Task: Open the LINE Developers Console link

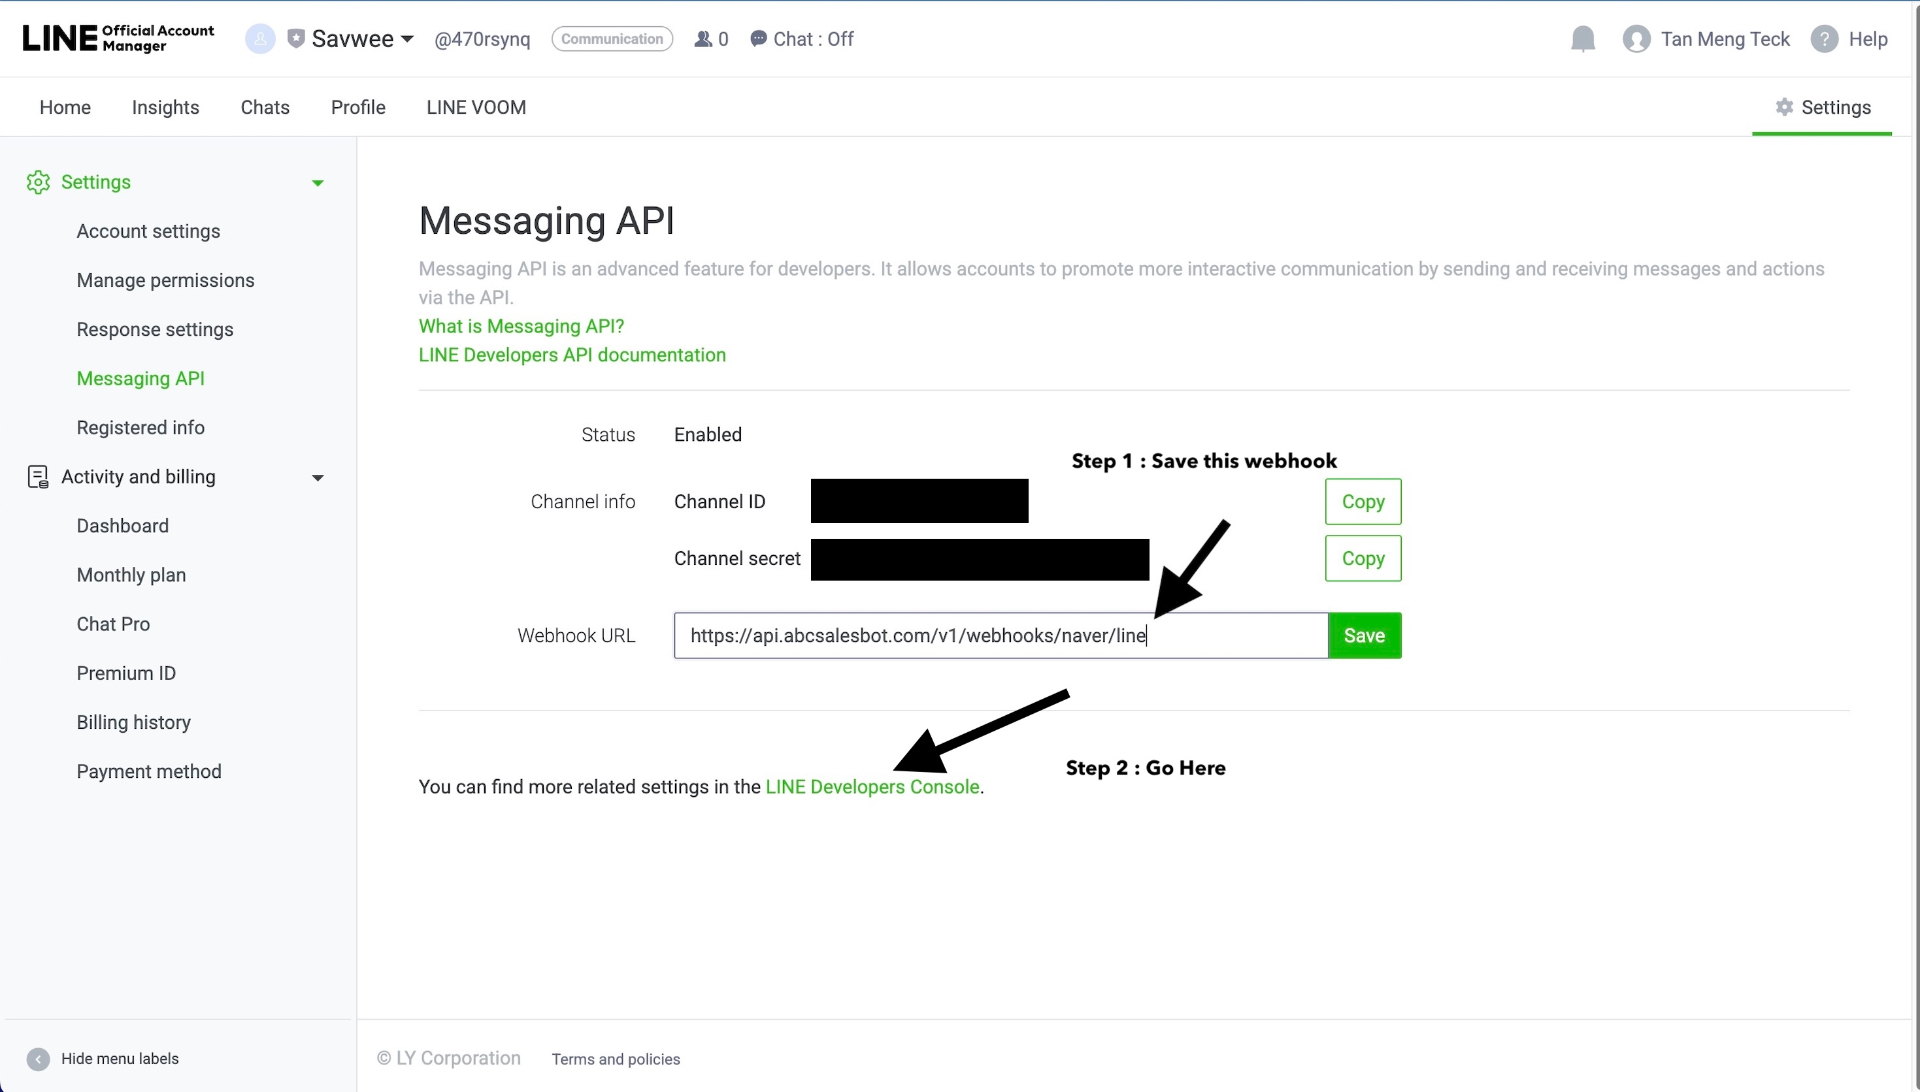Action: click(x=872, y=787)
